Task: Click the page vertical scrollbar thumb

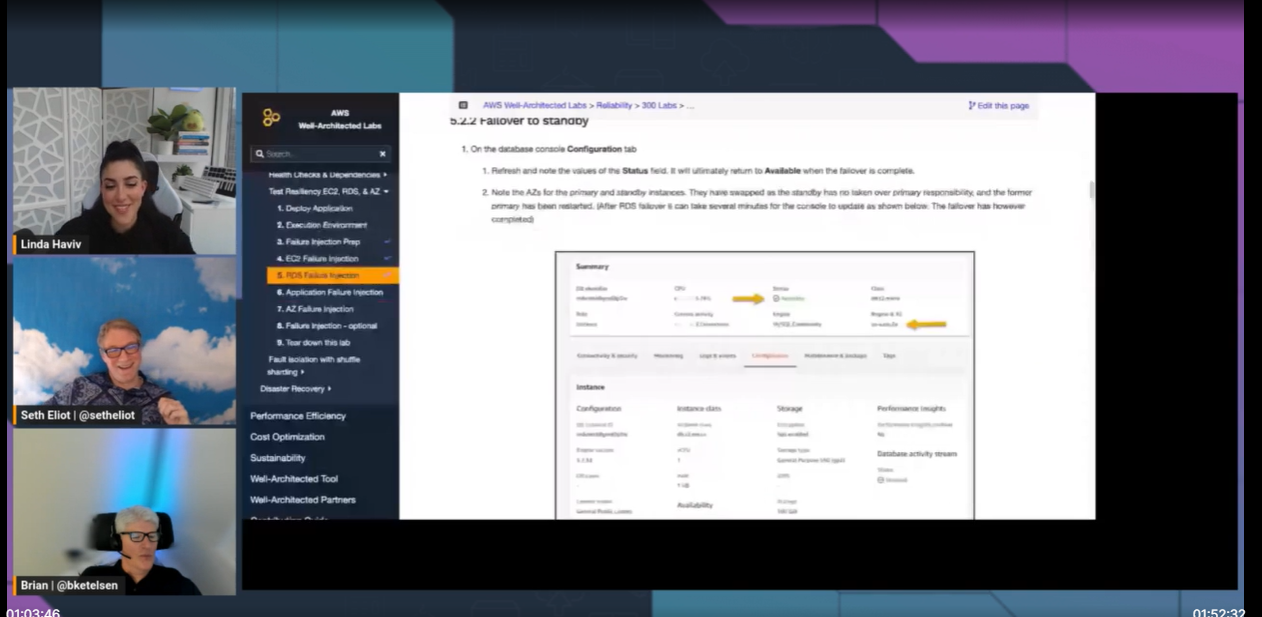Action: click(1091, 190)
